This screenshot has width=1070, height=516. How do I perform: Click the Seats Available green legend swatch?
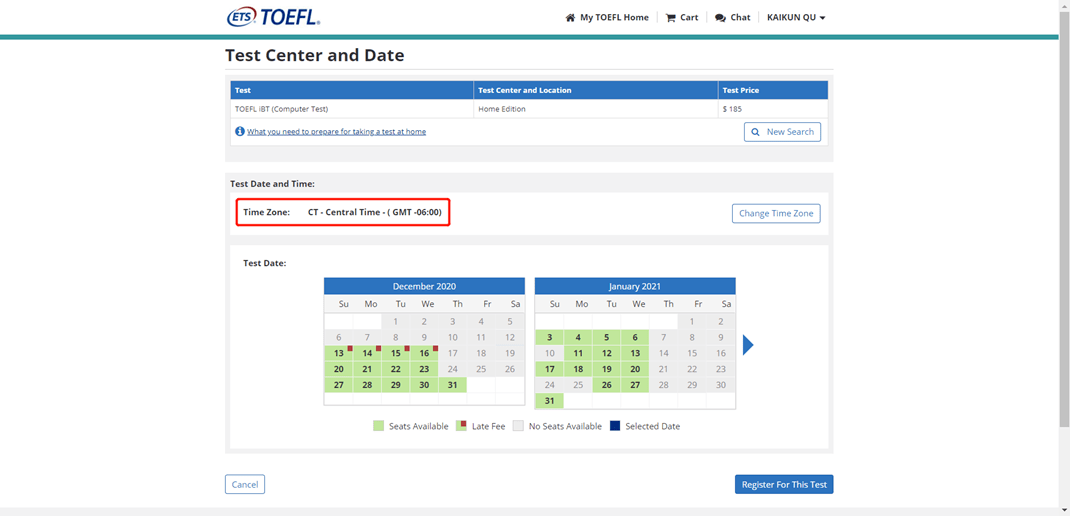click(x=378, y=426)
